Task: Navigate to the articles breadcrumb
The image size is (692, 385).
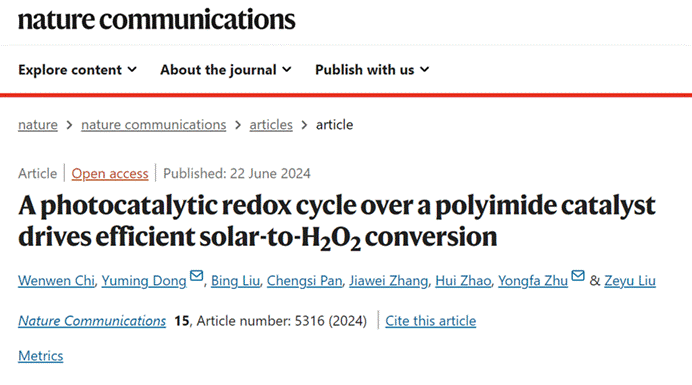Action: (x=271, y=125)
